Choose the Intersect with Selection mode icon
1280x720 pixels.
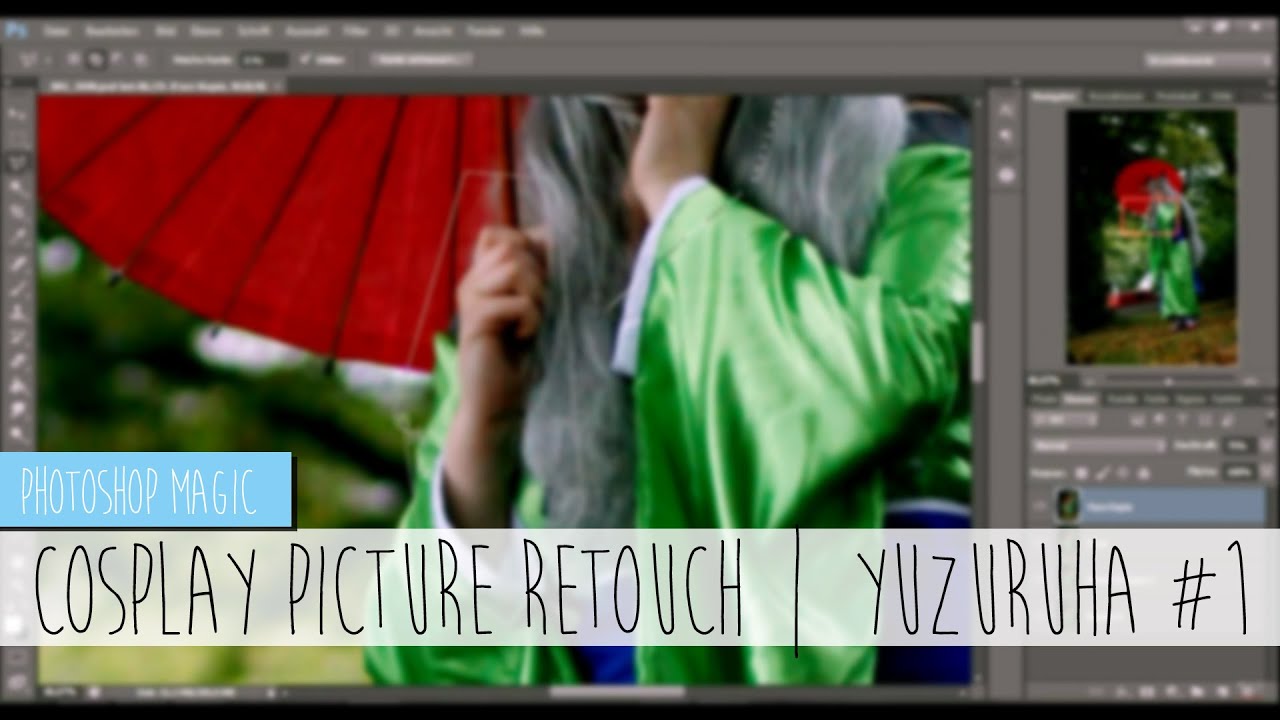coord(140,60)
